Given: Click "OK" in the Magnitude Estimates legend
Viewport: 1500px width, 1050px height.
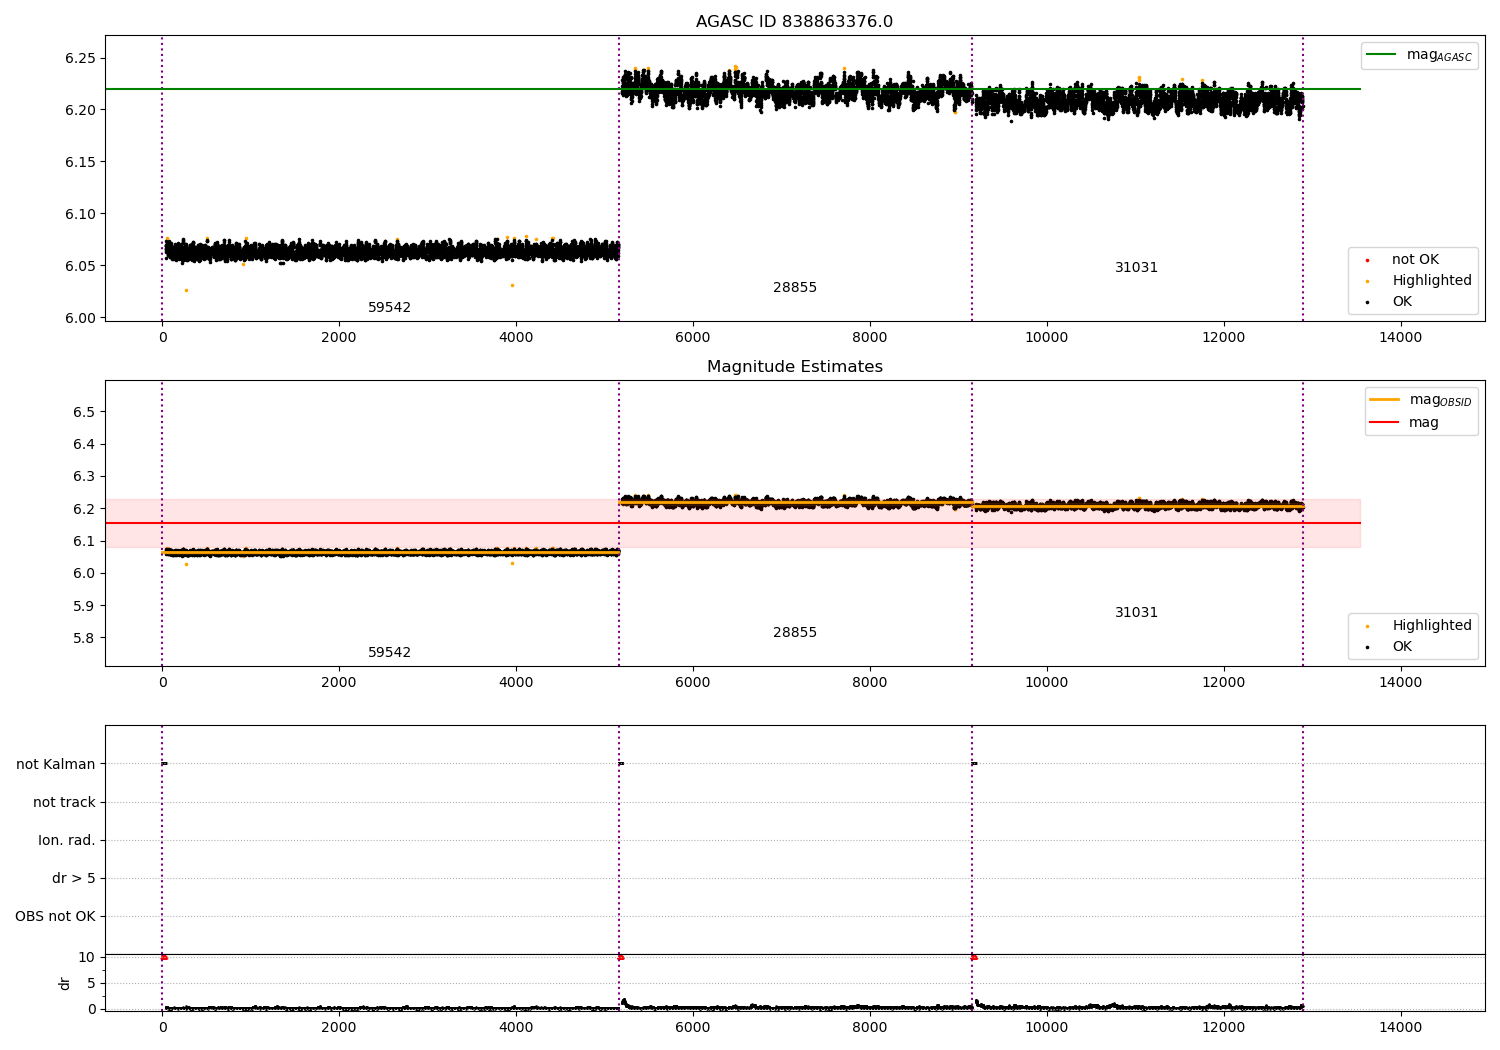Looking at the screenshot, I should click(1390, 647).
